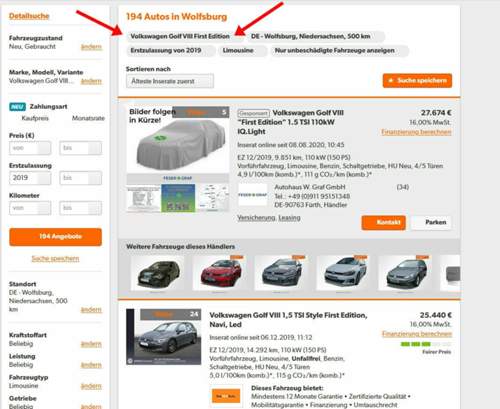Click the Gesponsert badge on first listing
The image size is (500, 409).
(254, 113)
